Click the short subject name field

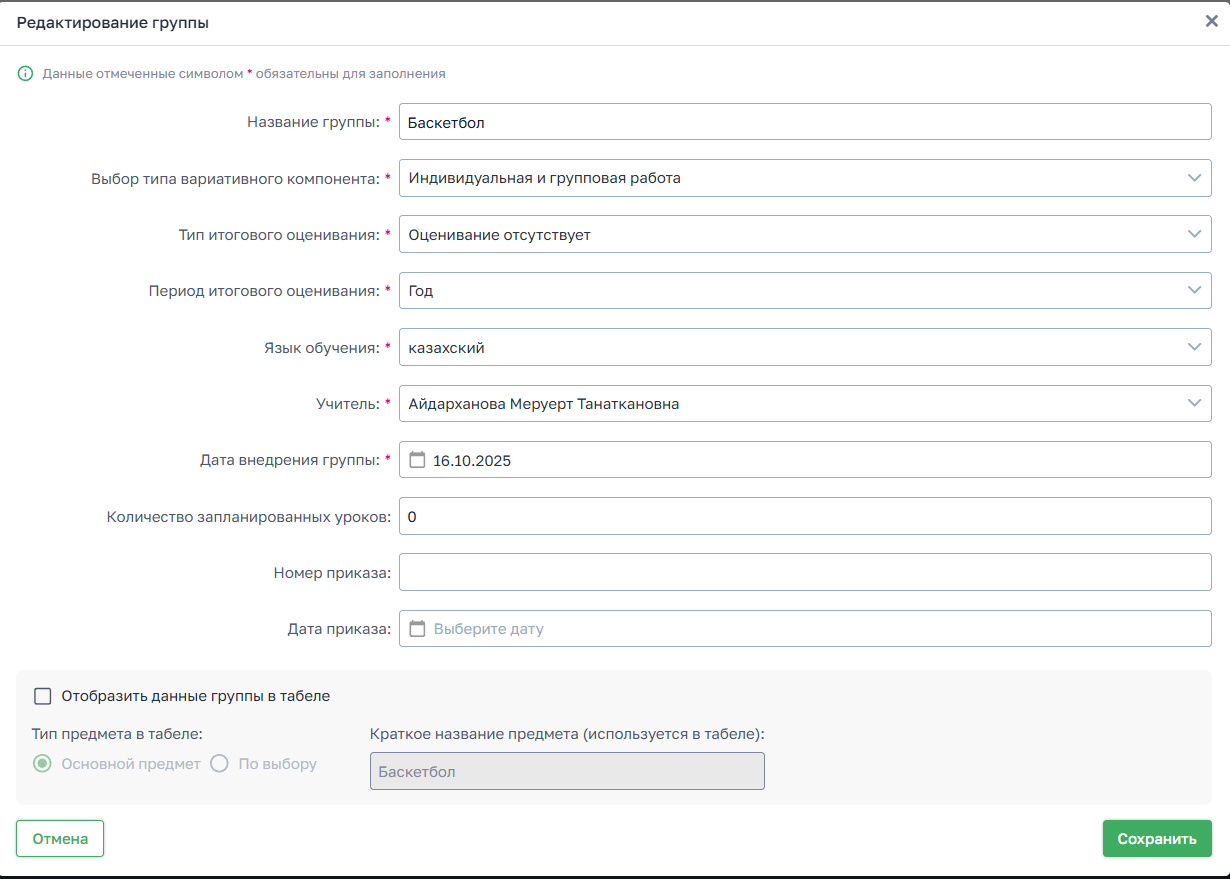pos(567,771)
